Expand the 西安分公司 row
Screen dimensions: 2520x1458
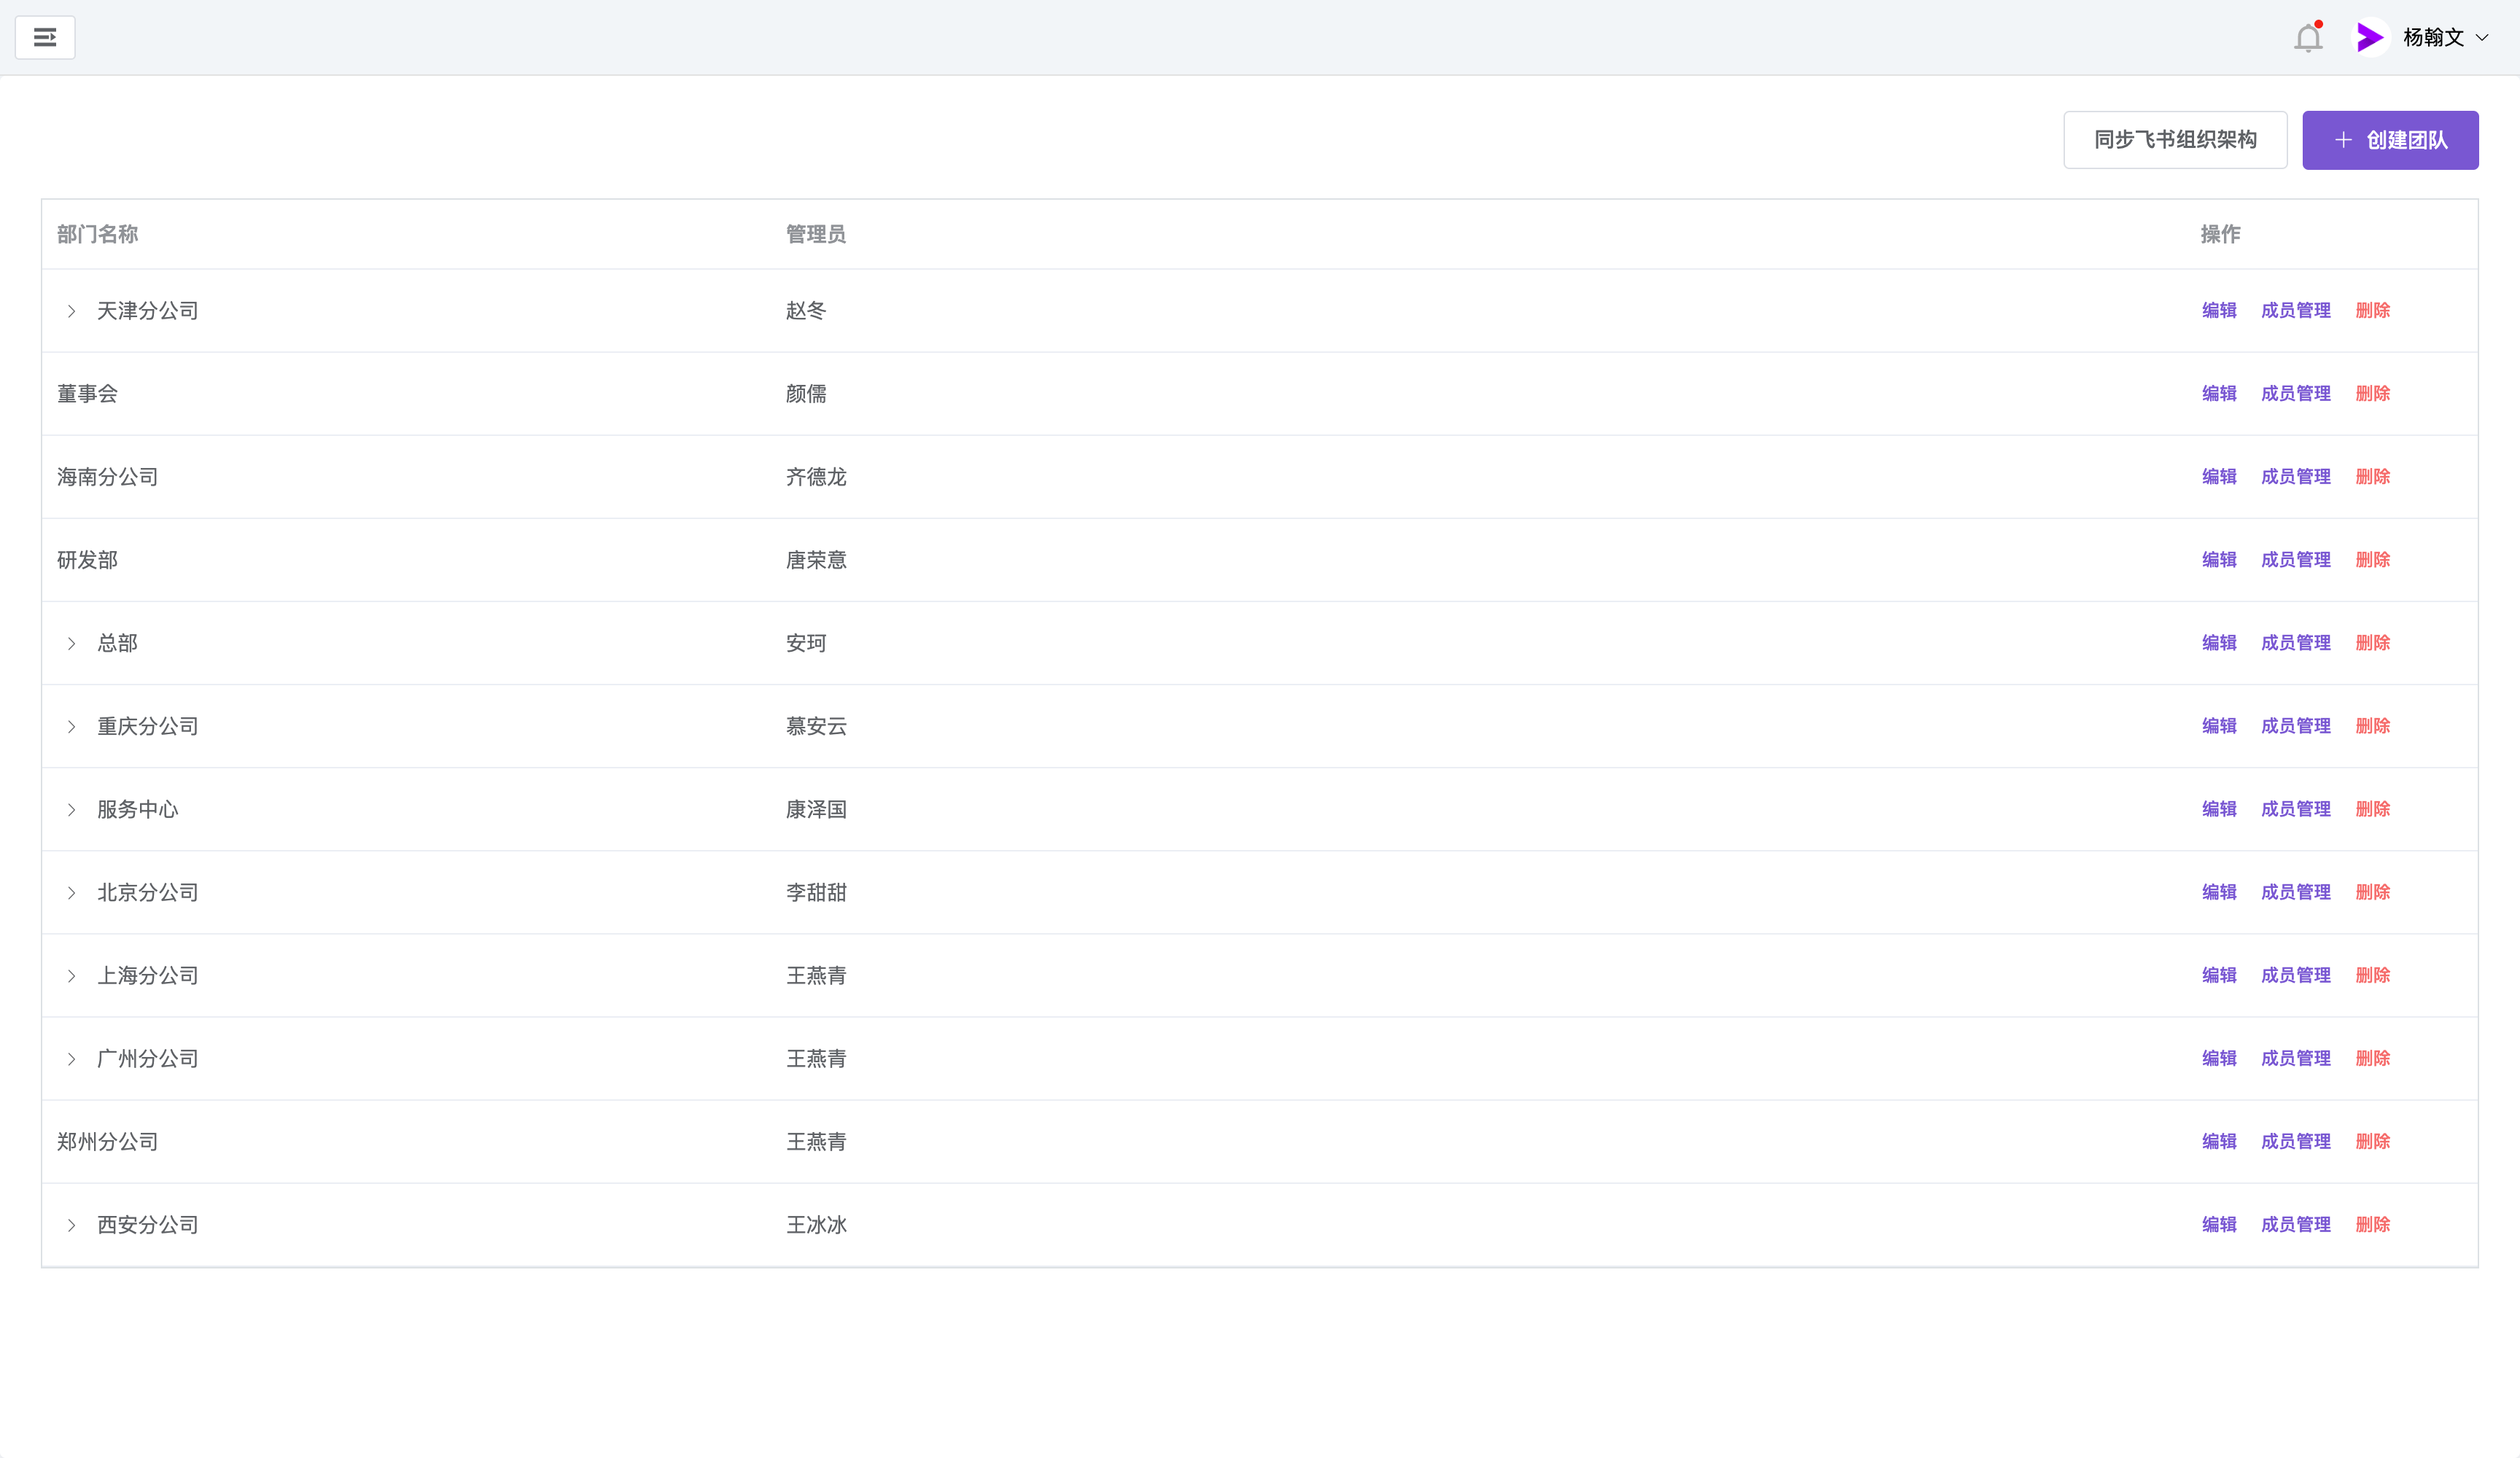click(x=72, y=1224)
